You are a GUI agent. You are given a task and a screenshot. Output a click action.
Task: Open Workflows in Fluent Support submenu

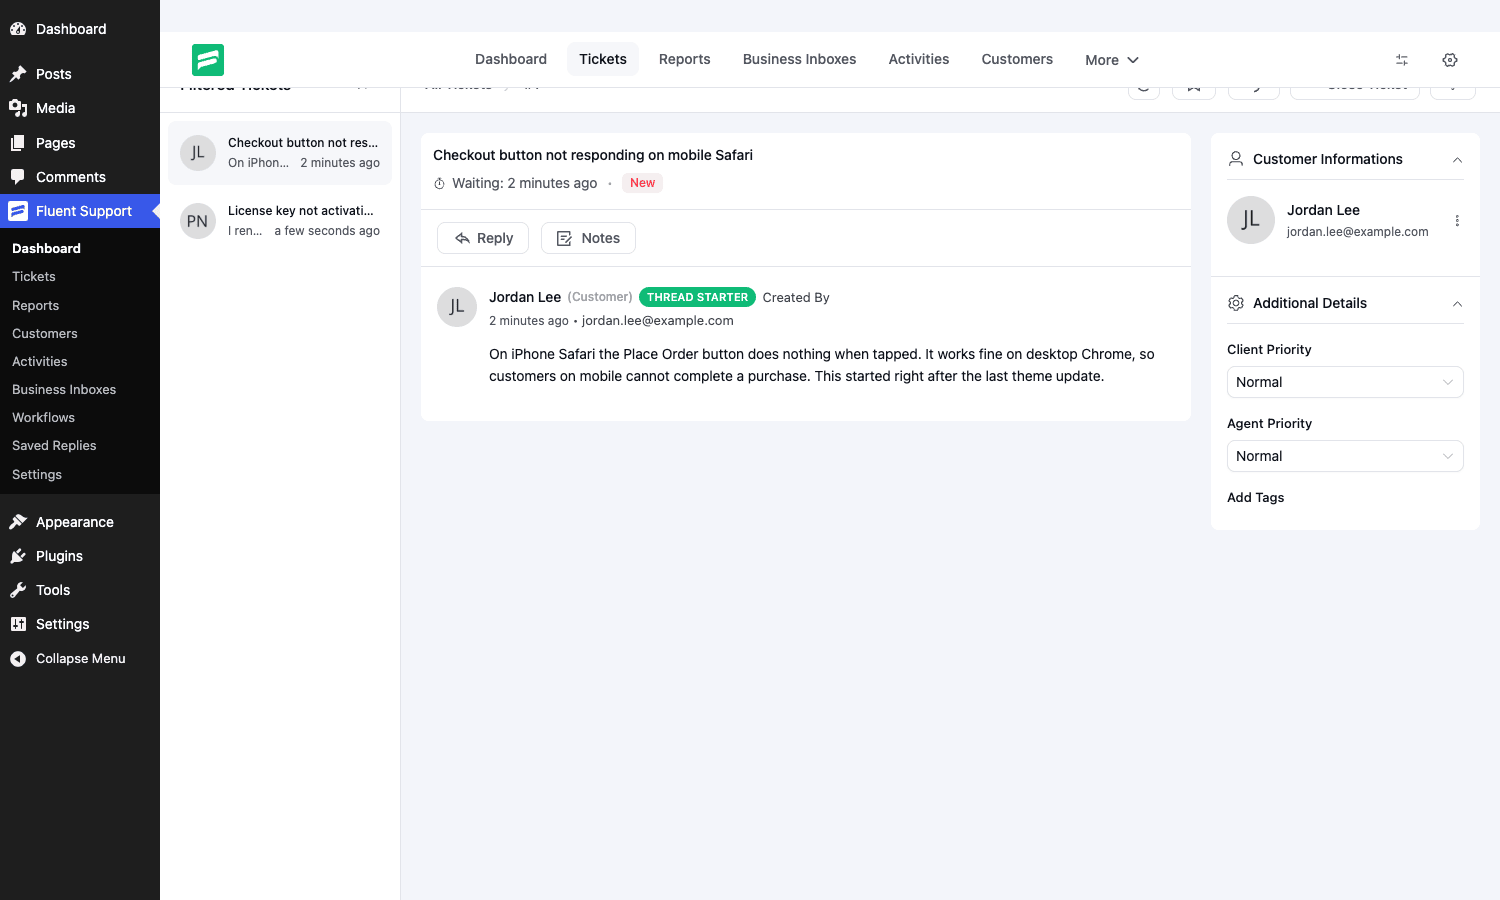tap(43, 418)
